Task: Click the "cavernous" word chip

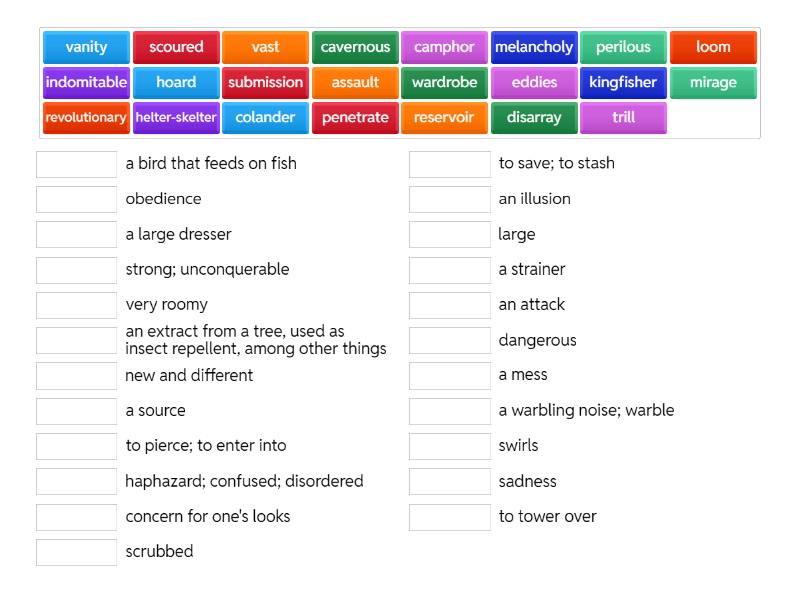Action: point(355,47)
